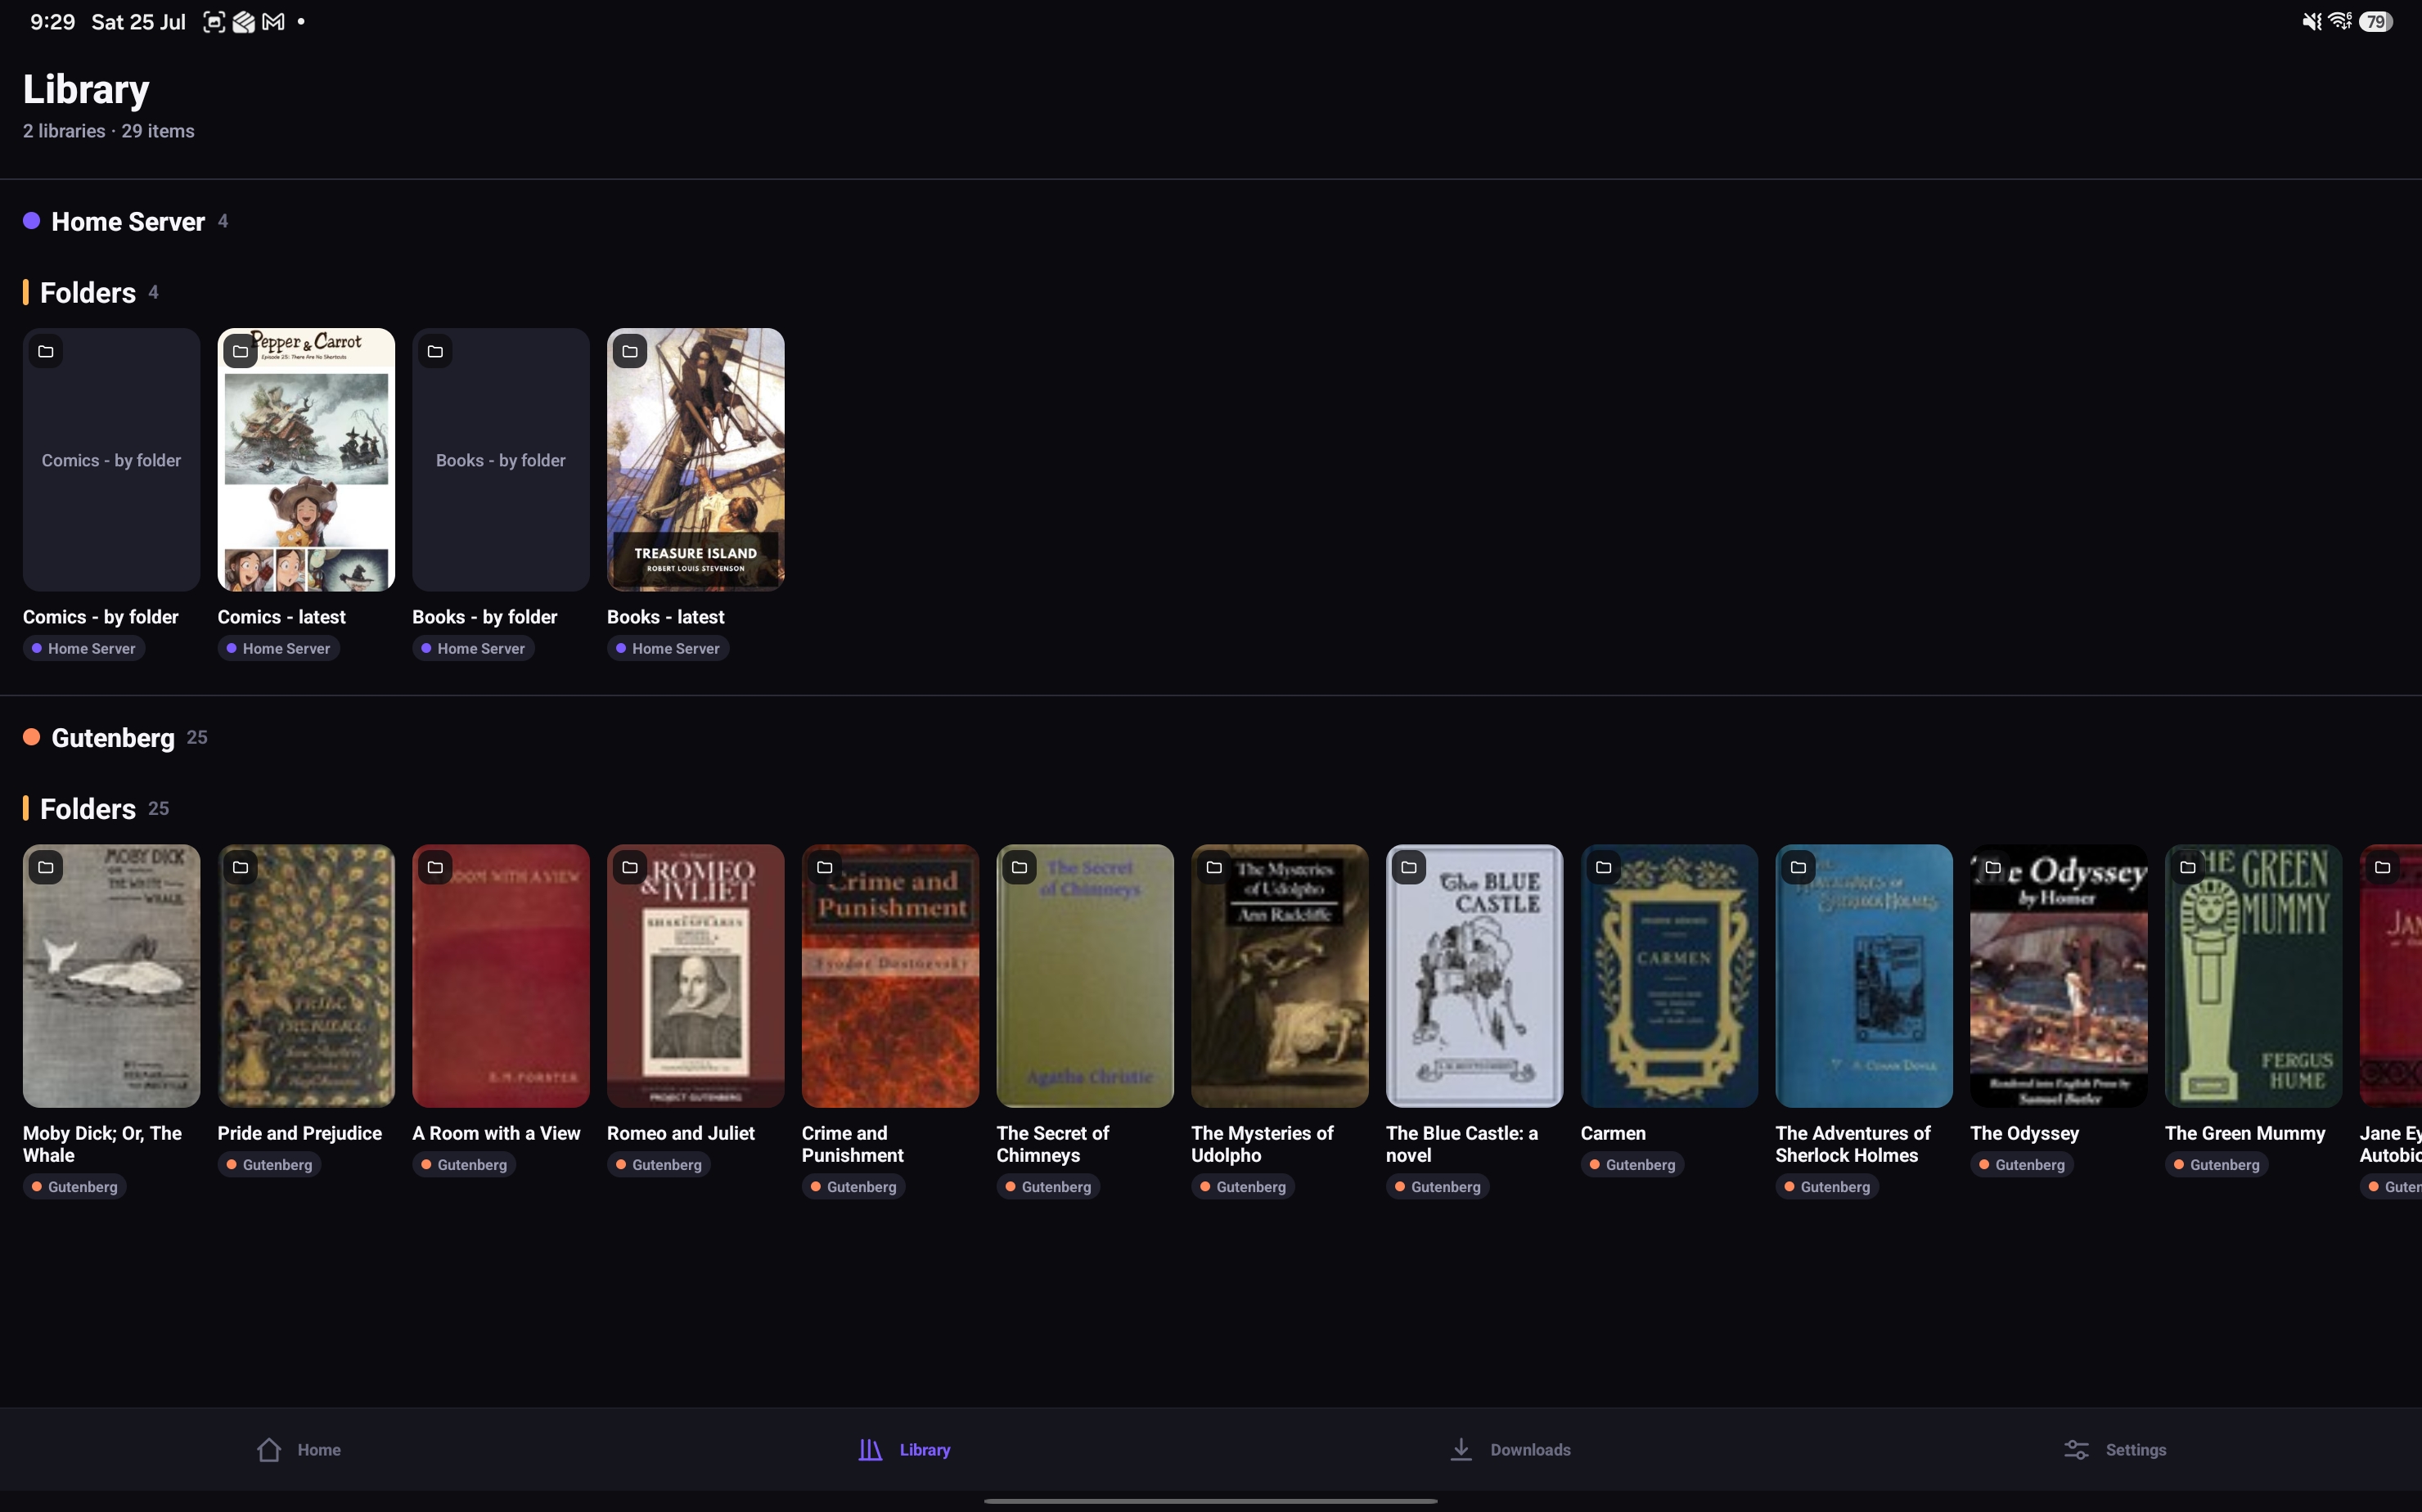2422x1512 pixels.
Task: Open the Moby Dick cover thumbnail
Action: 111,975
